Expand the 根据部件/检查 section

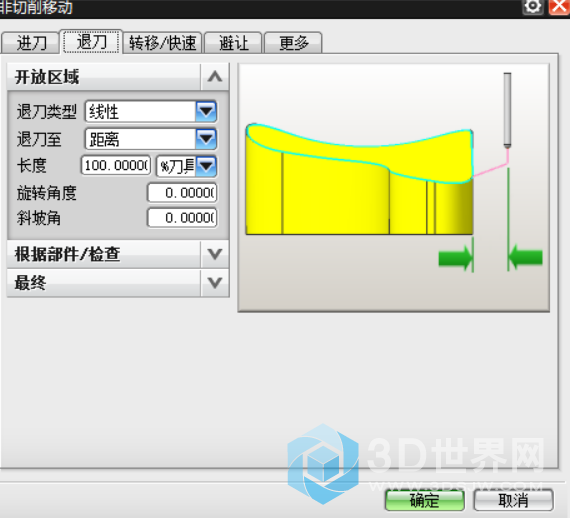214,254
